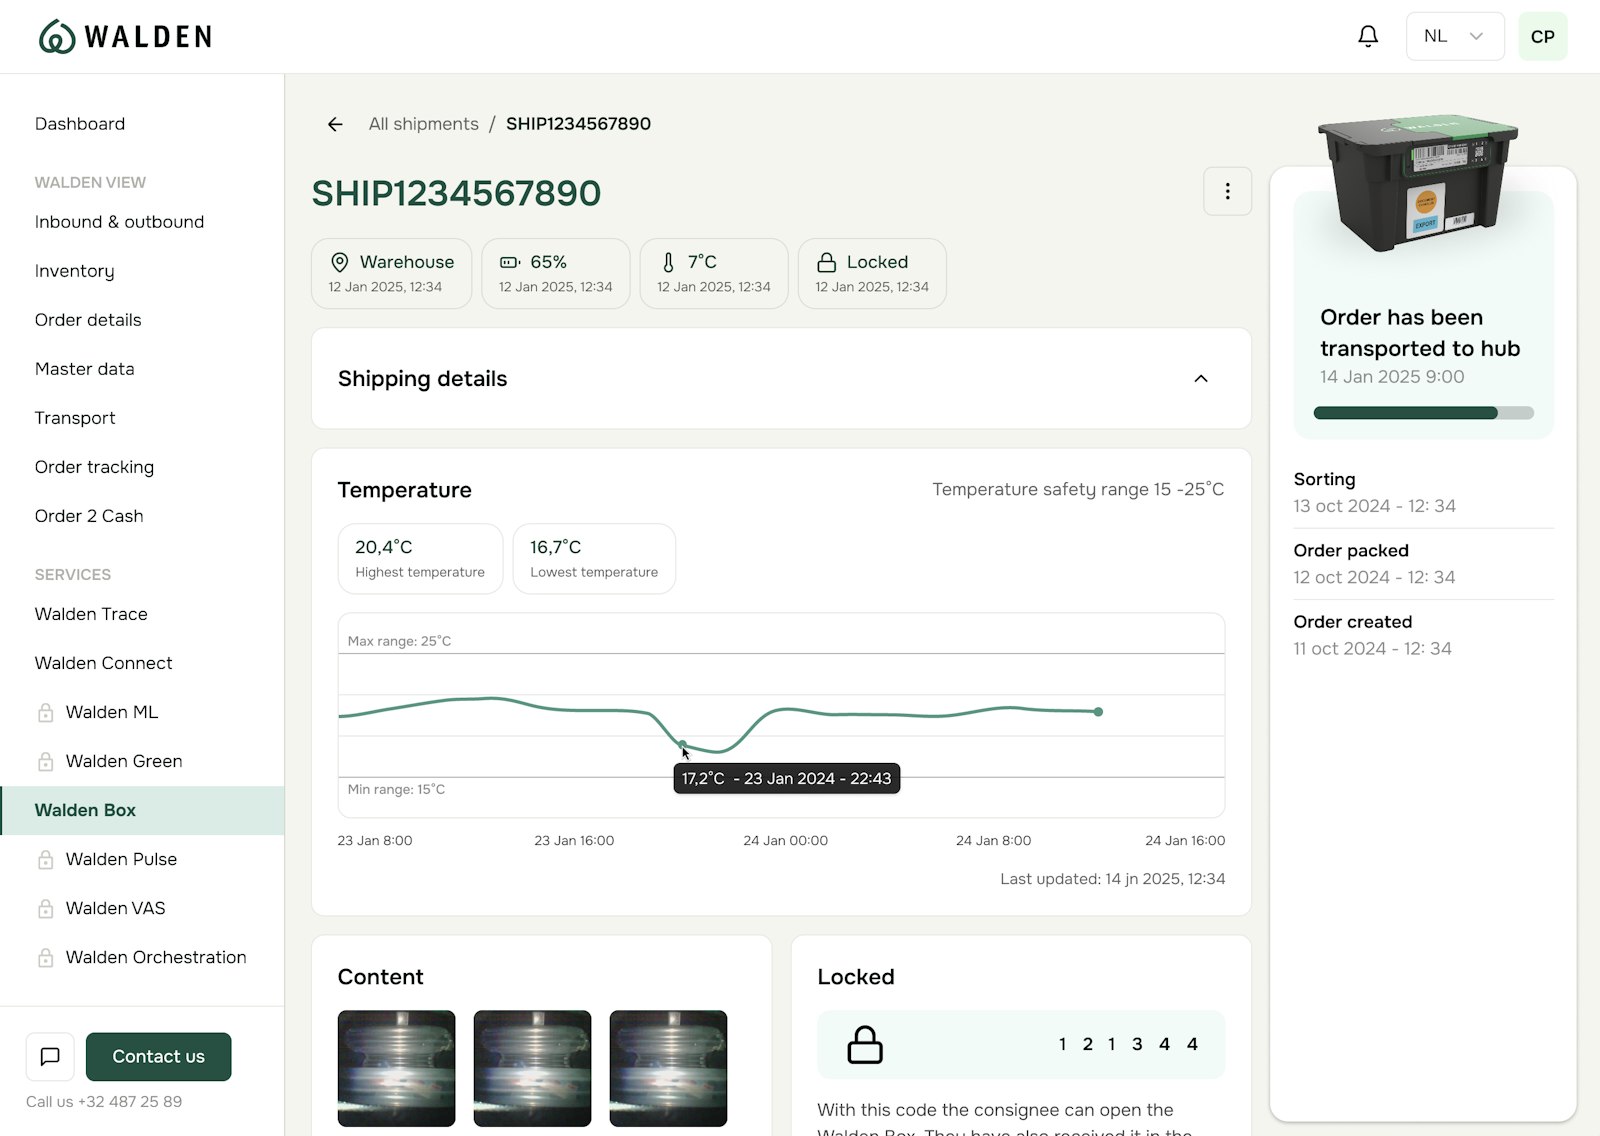Image resolution: width=1600 pixels, height=1136 pixels.
Task: Click the order progress bar
Action: tap(1423, 413)
